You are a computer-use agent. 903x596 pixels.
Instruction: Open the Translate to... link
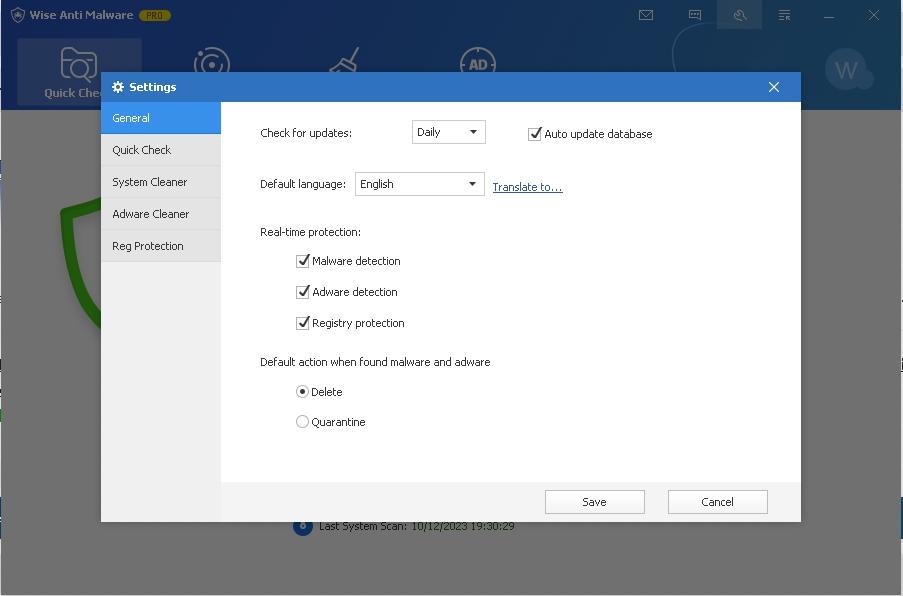coord(527,187)
